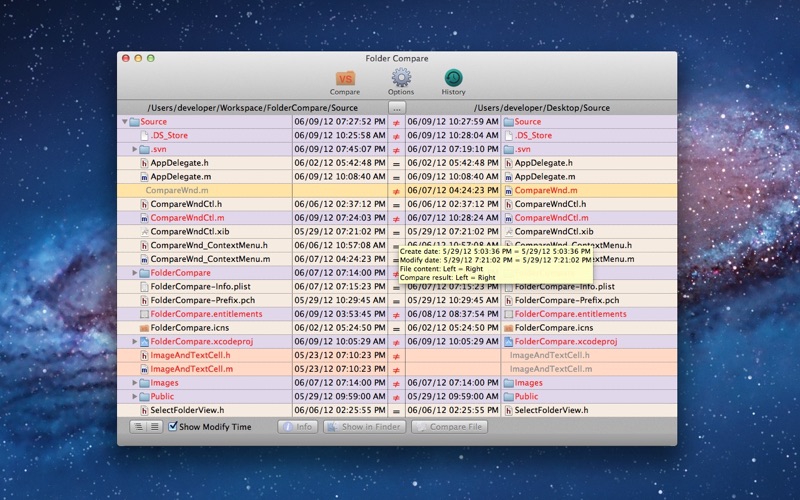Expand the .svn folder
Viewport: 800px width, 500px height.
[135, 149]
